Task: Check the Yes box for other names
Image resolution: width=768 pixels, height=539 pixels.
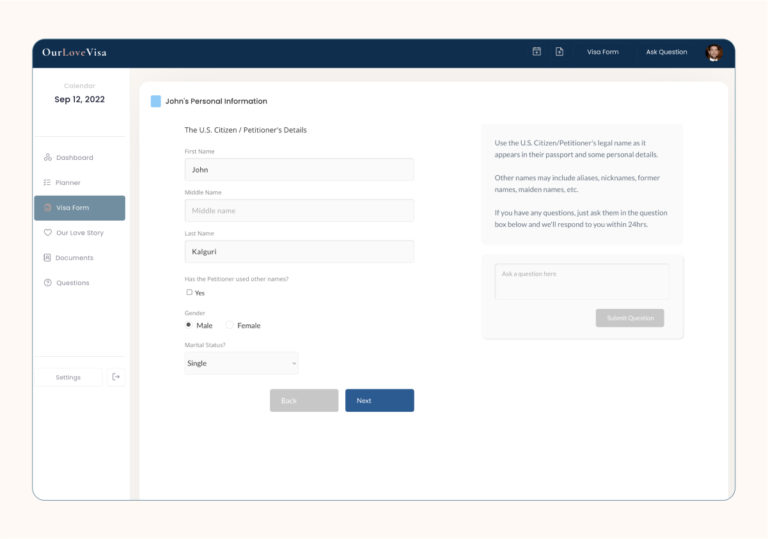Action: click(x=190, y=293)
